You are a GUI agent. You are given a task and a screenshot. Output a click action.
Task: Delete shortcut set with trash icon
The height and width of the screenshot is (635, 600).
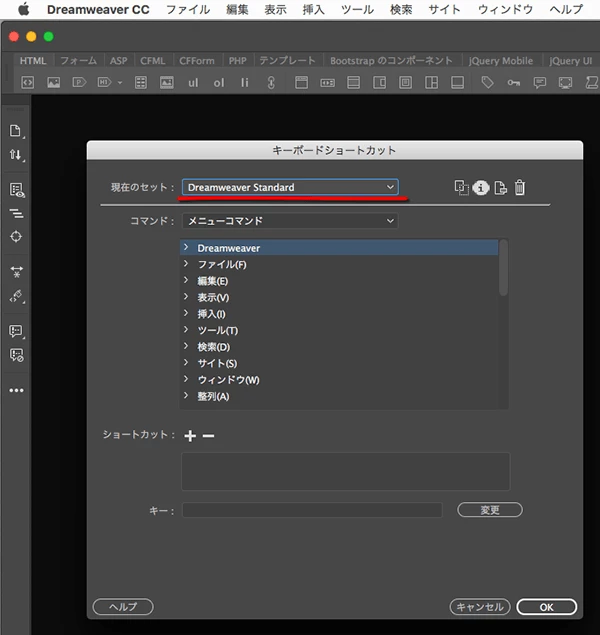520,188
